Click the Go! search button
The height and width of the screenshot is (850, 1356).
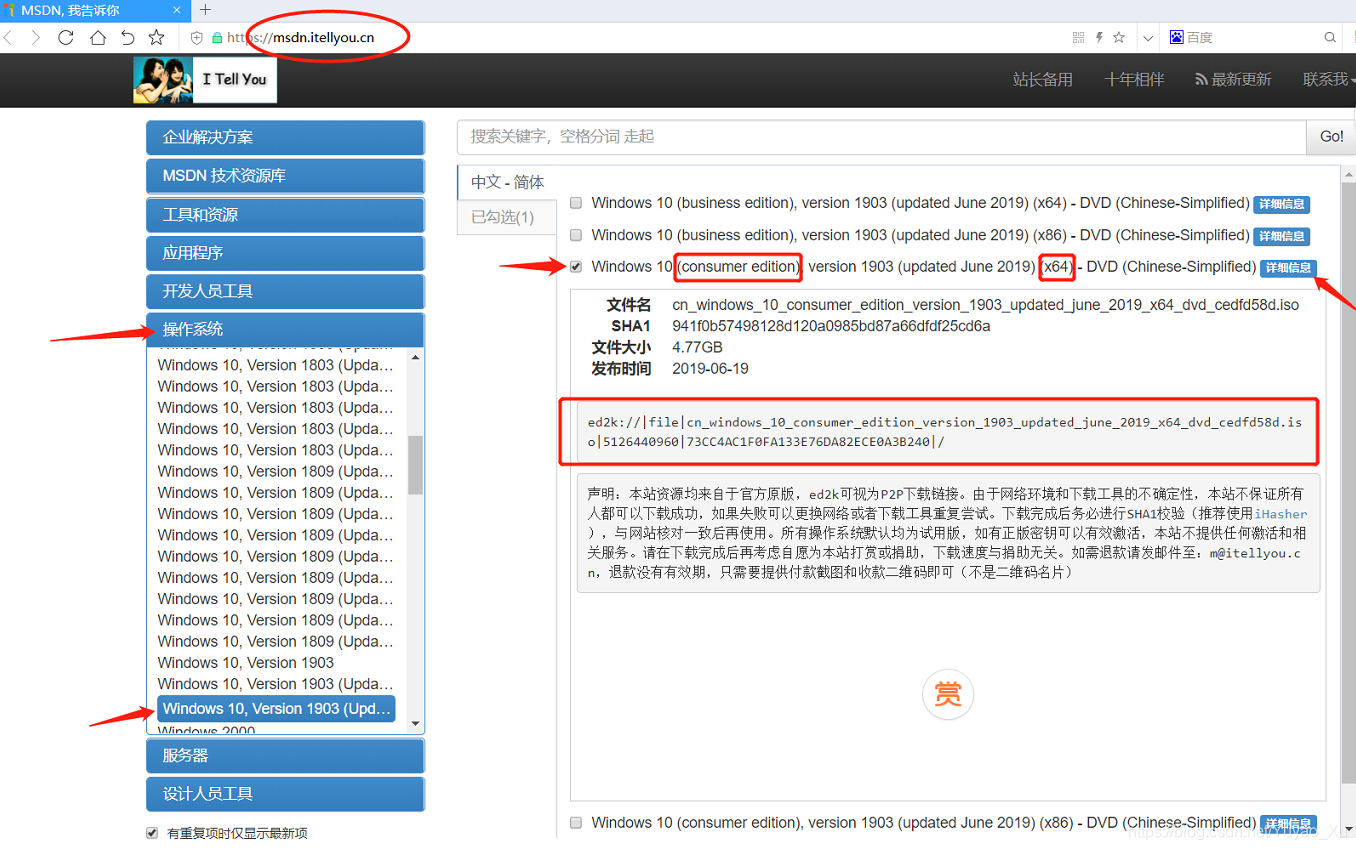tap(1331, 137)
